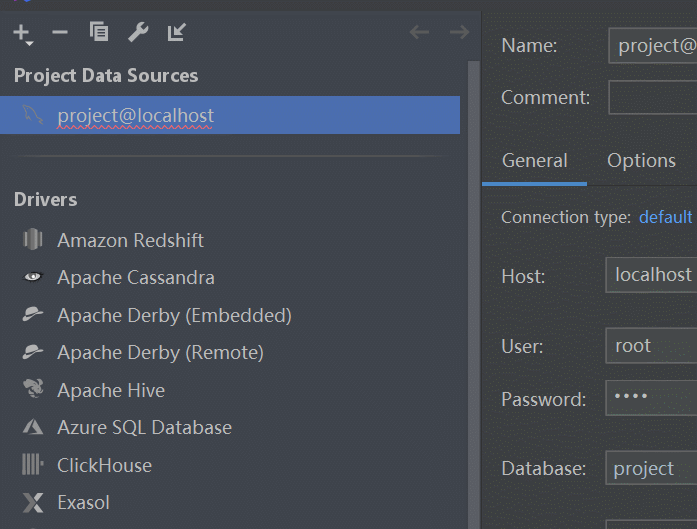Open driver settings via wrench icon
The width and height of the screenshot is (697, 529).
(x=138, y=32)
